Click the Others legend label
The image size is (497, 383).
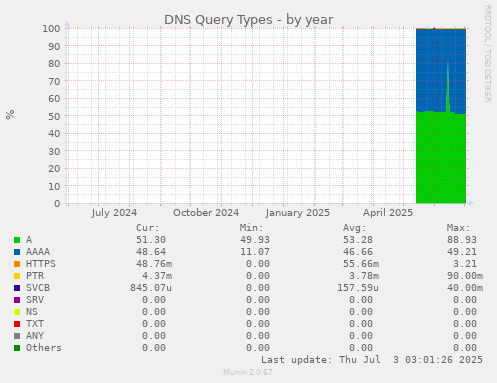44,348
